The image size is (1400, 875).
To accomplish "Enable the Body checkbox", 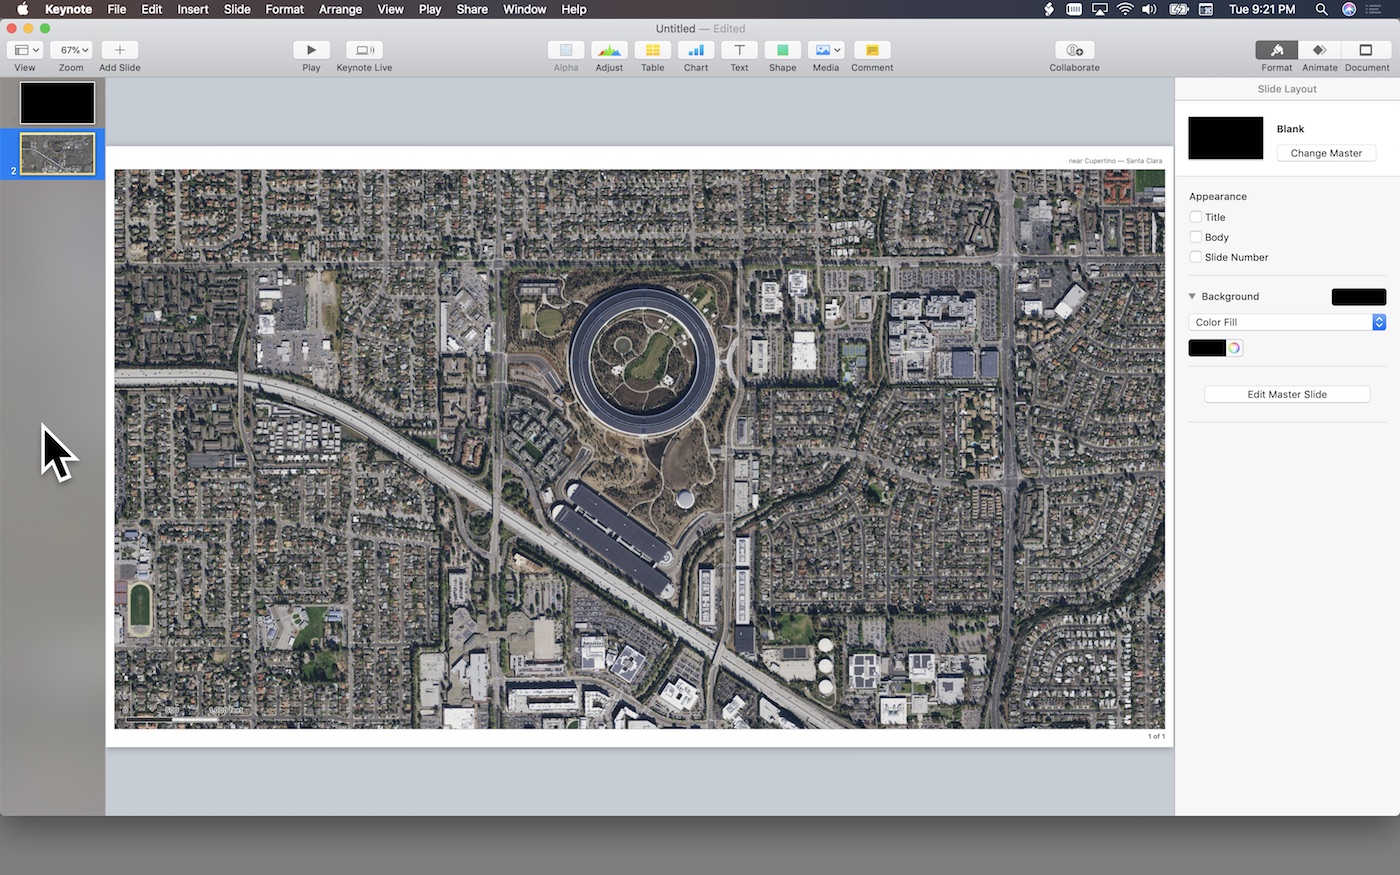I will coord(1196,237).
